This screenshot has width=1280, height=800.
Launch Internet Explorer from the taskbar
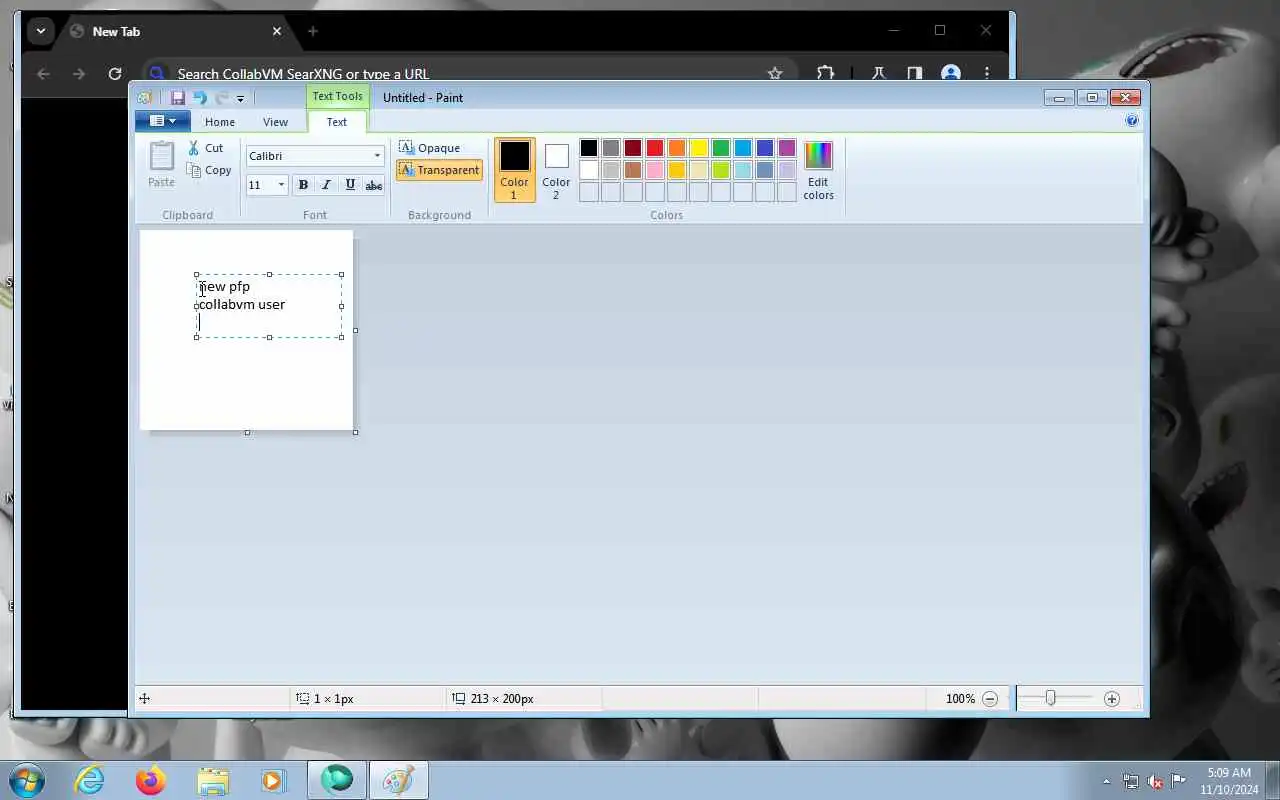pyautogui.click(x=90, y=780)
